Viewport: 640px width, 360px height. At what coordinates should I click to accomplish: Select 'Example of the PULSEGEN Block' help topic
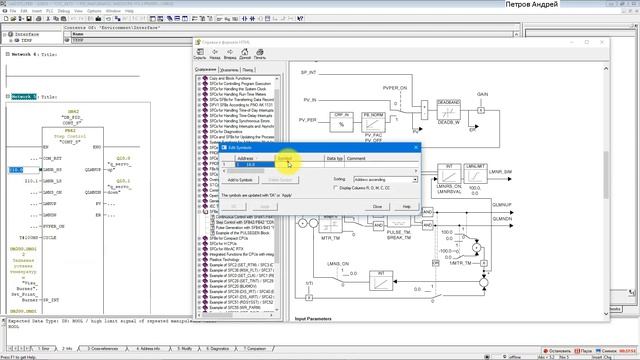(242, 233)
